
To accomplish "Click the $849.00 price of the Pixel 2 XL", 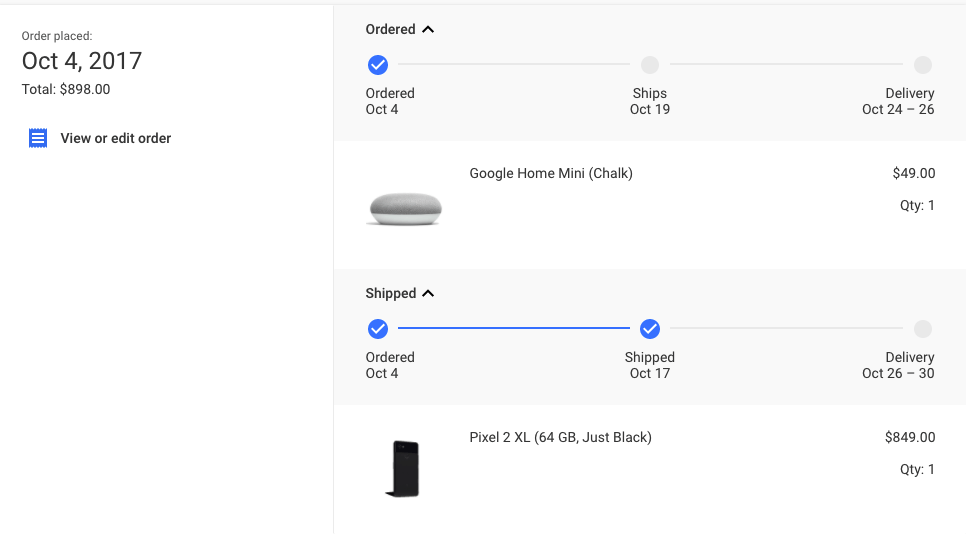I will (x=910, y=438).
